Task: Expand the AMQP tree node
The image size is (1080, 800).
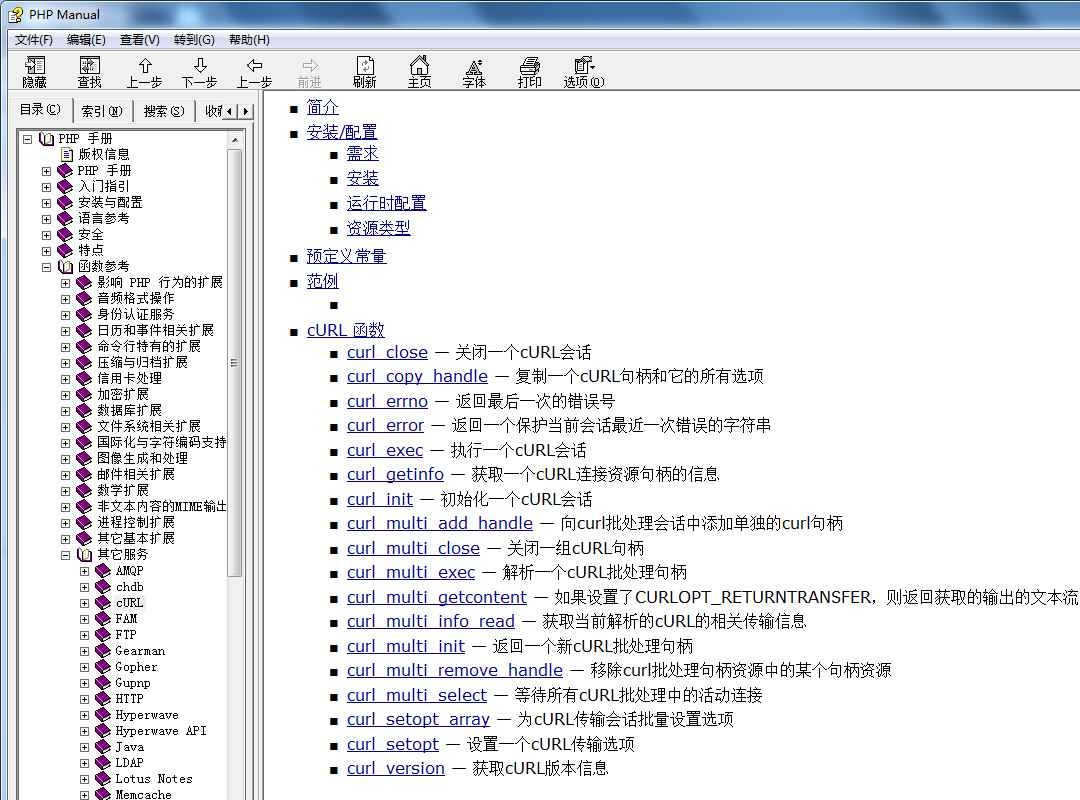Action: (x=84, y=571)
